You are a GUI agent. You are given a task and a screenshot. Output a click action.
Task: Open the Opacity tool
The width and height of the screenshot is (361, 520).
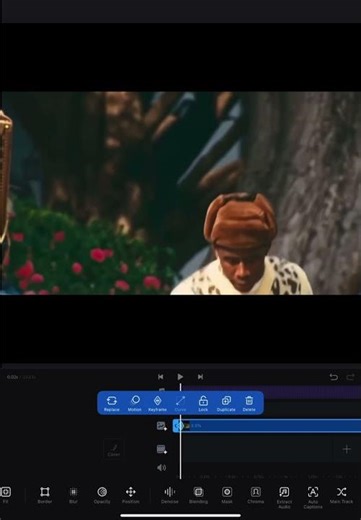coord(102,495)
